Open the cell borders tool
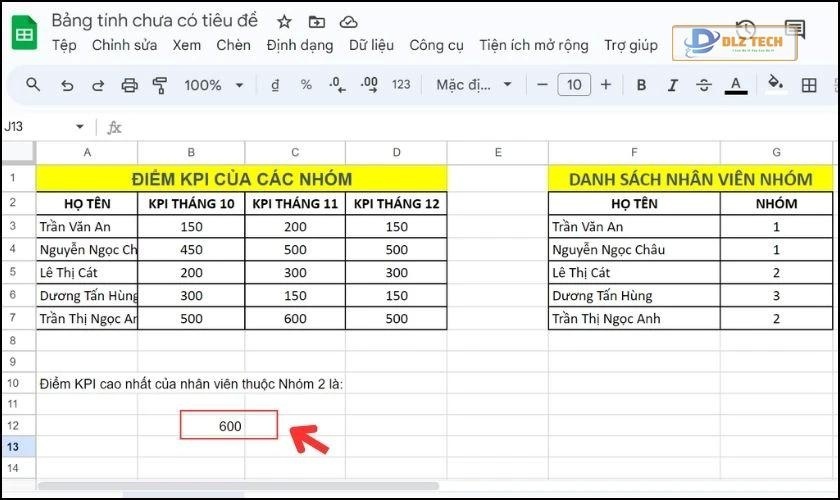Viewport: 840px width, 500px height. [x=810, y=85]
